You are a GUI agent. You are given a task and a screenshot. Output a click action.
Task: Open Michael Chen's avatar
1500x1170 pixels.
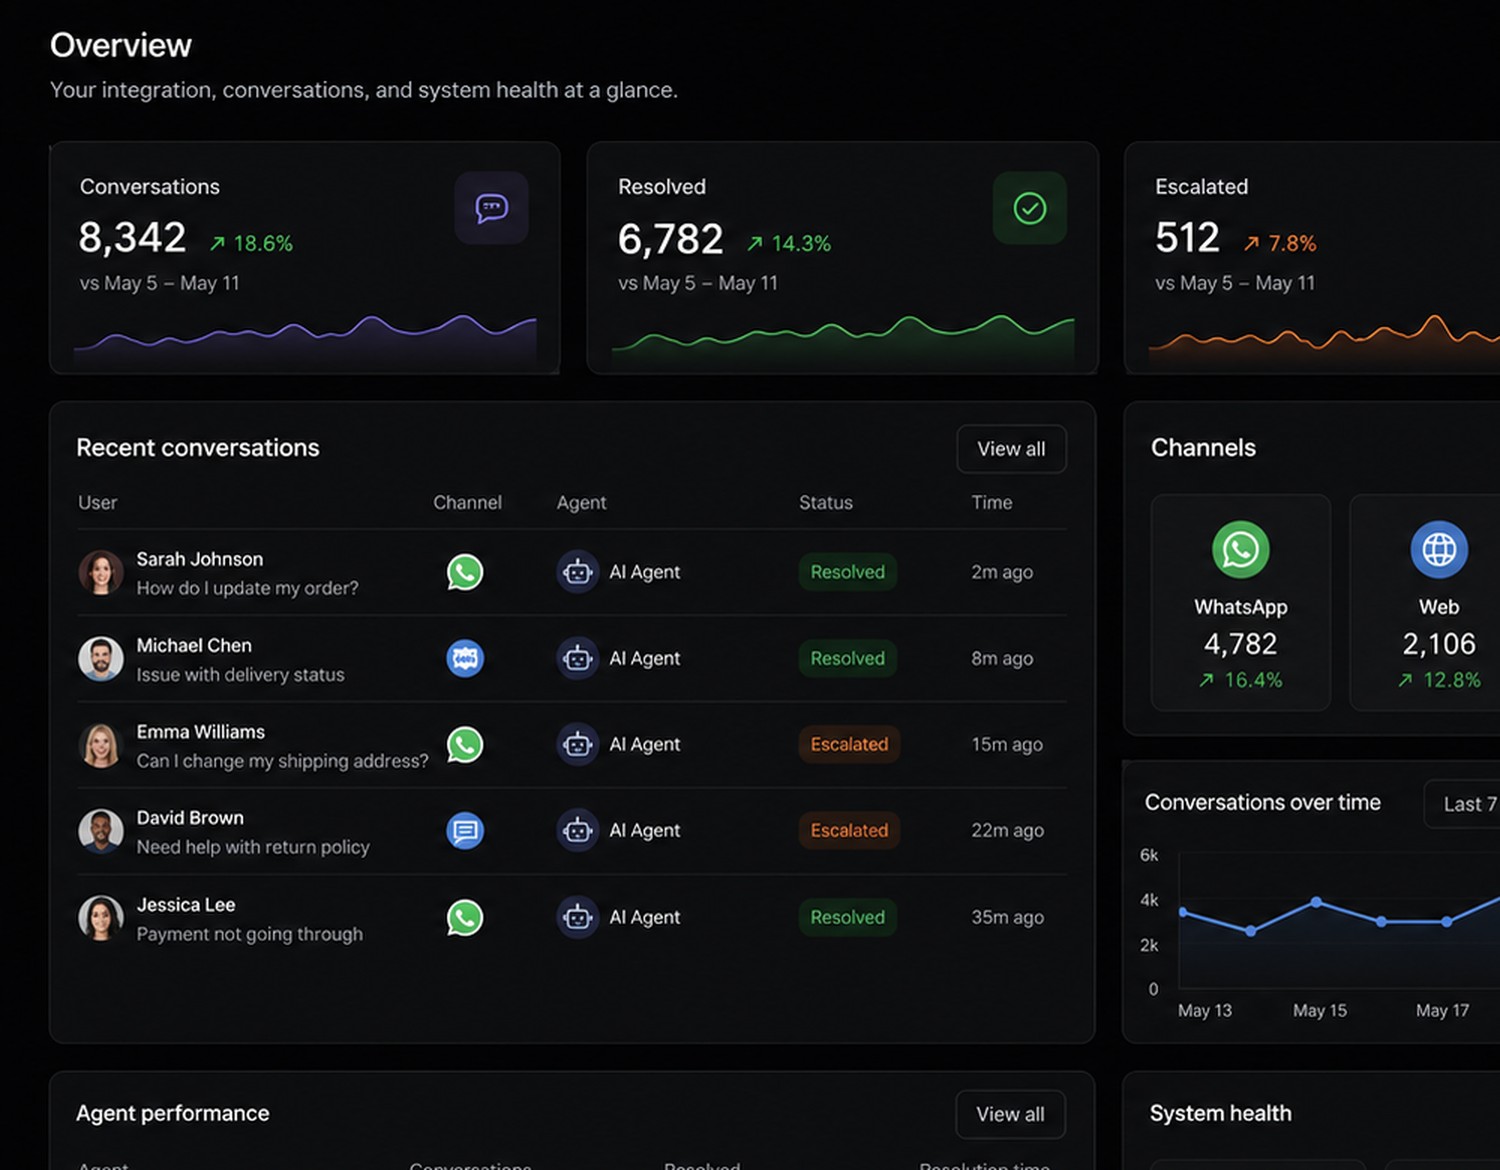pos(101,658)
